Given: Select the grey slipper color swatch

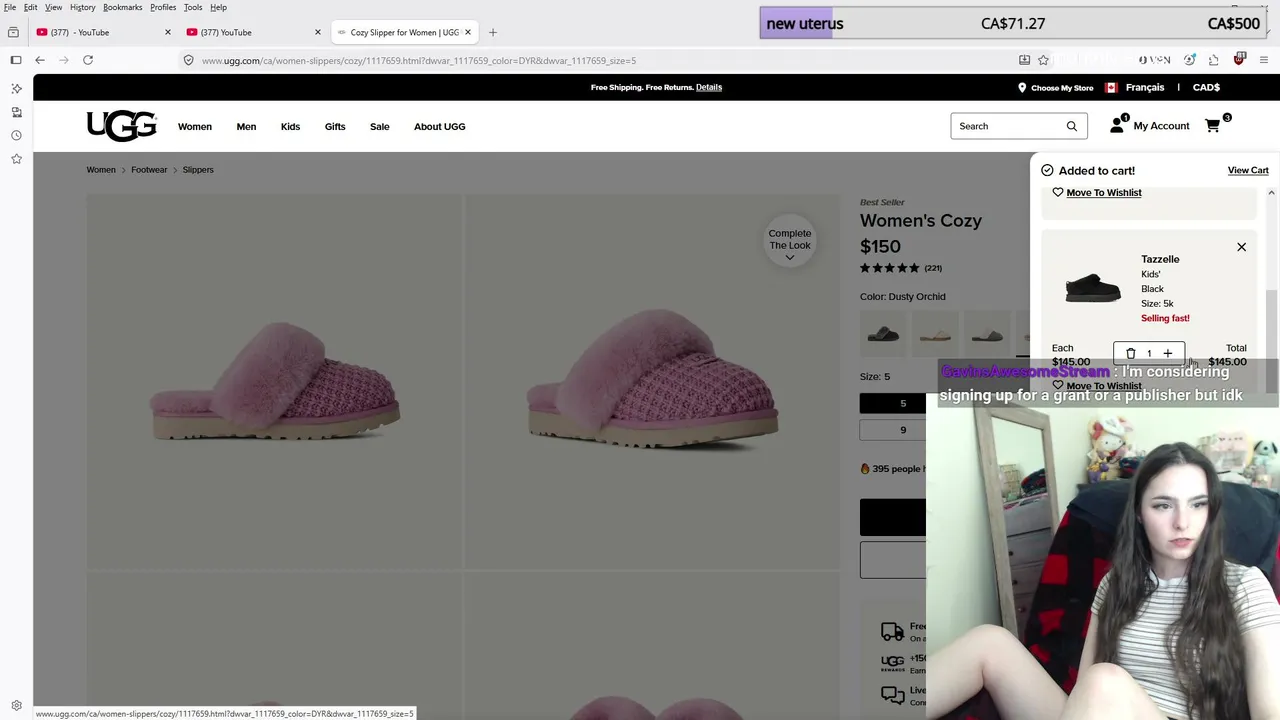Looking at the screenshot, I should pos(987,335).
